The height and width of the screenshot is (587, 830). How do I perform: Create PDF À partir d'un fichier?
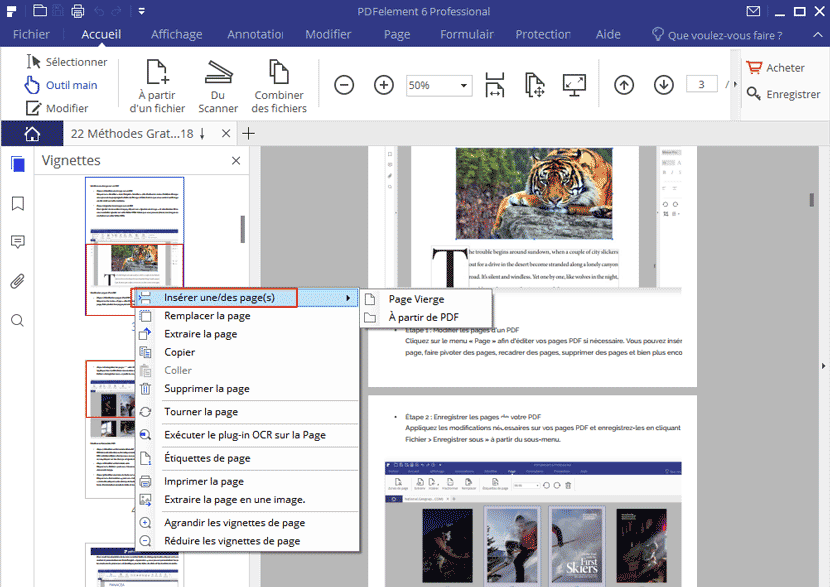[157, 86]
